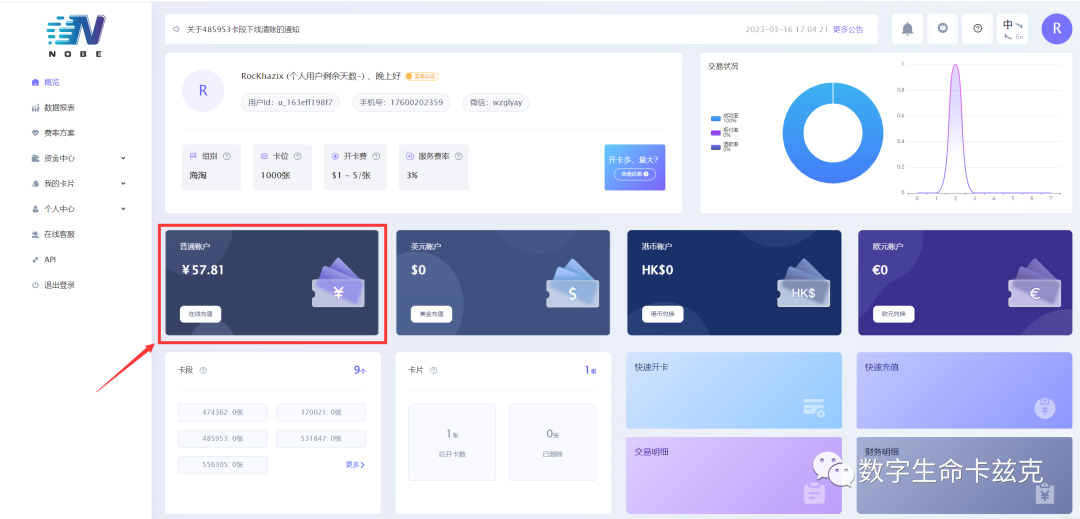This screenshot has width=1080, height=519.
Task: Click the HK$ wallet icon in 港币账户 card
Action: coord(803,283)
